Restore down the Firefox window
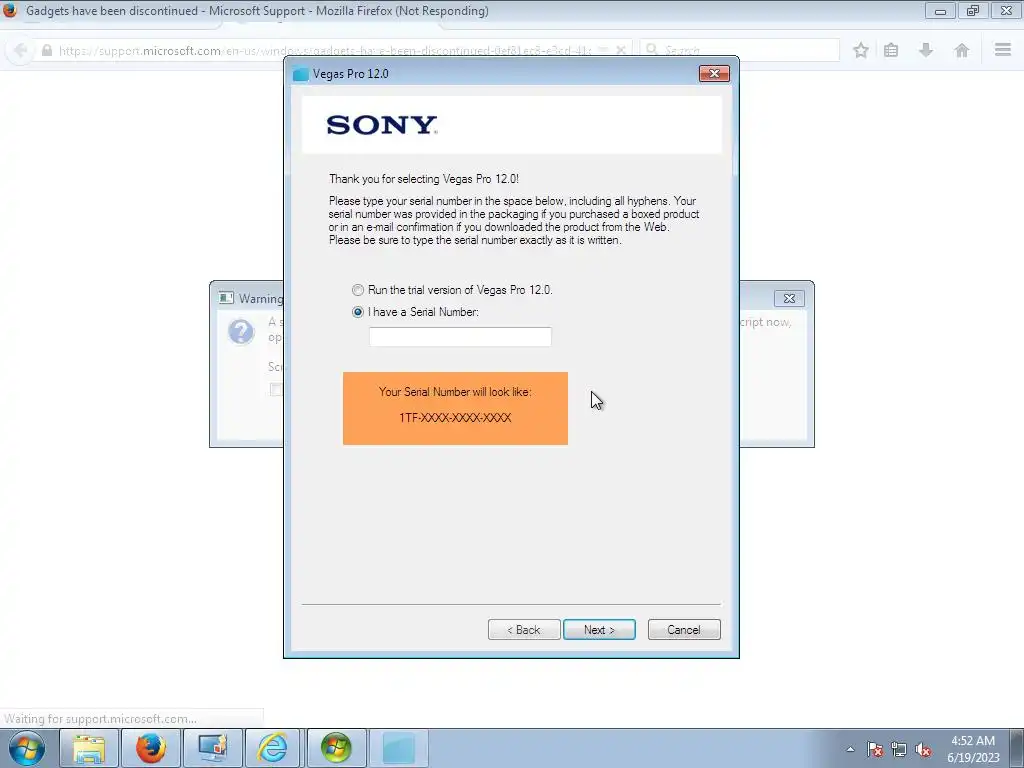The height and width of the screenshot is (768, 1024). 973,10
